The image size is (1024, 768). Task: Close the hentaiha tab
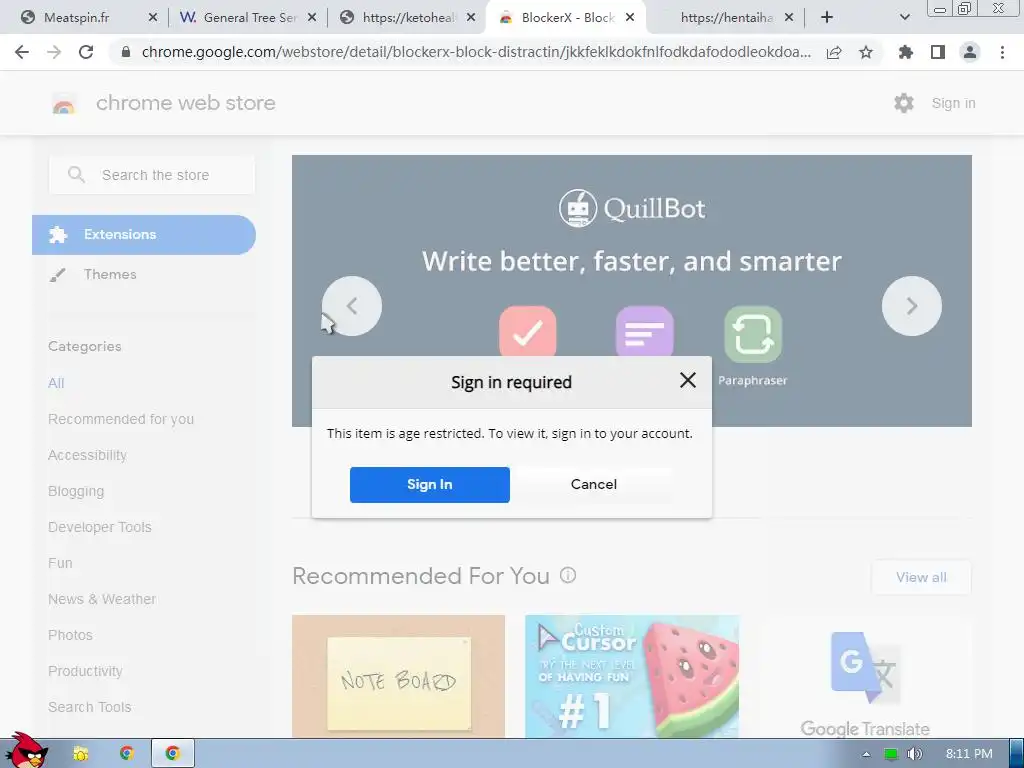[789, 18]
